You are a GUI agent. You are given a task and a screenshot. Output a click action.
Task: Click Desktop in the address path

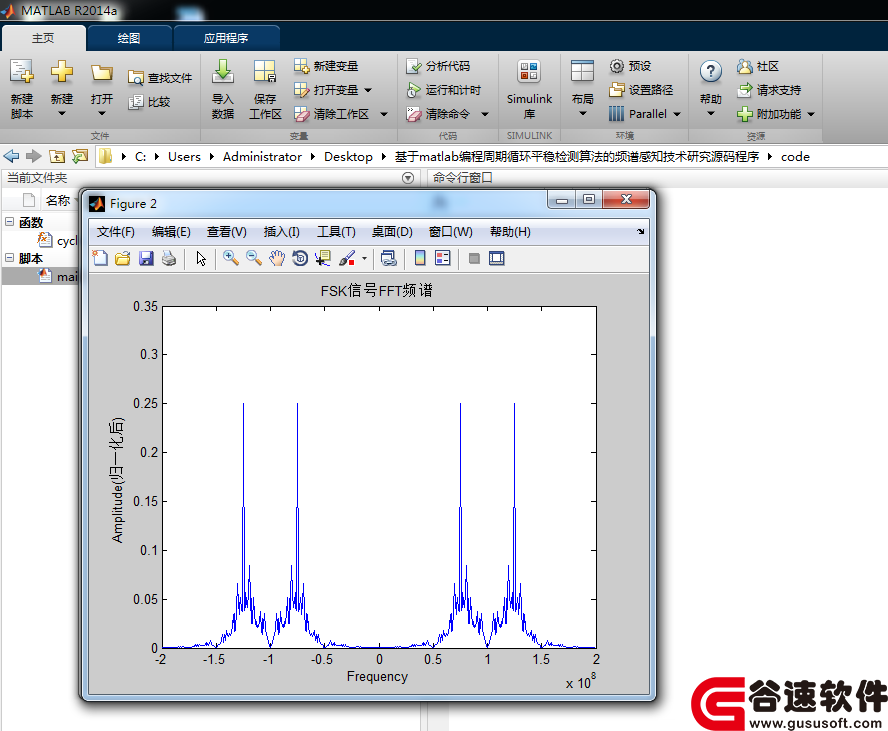(348, 157)
